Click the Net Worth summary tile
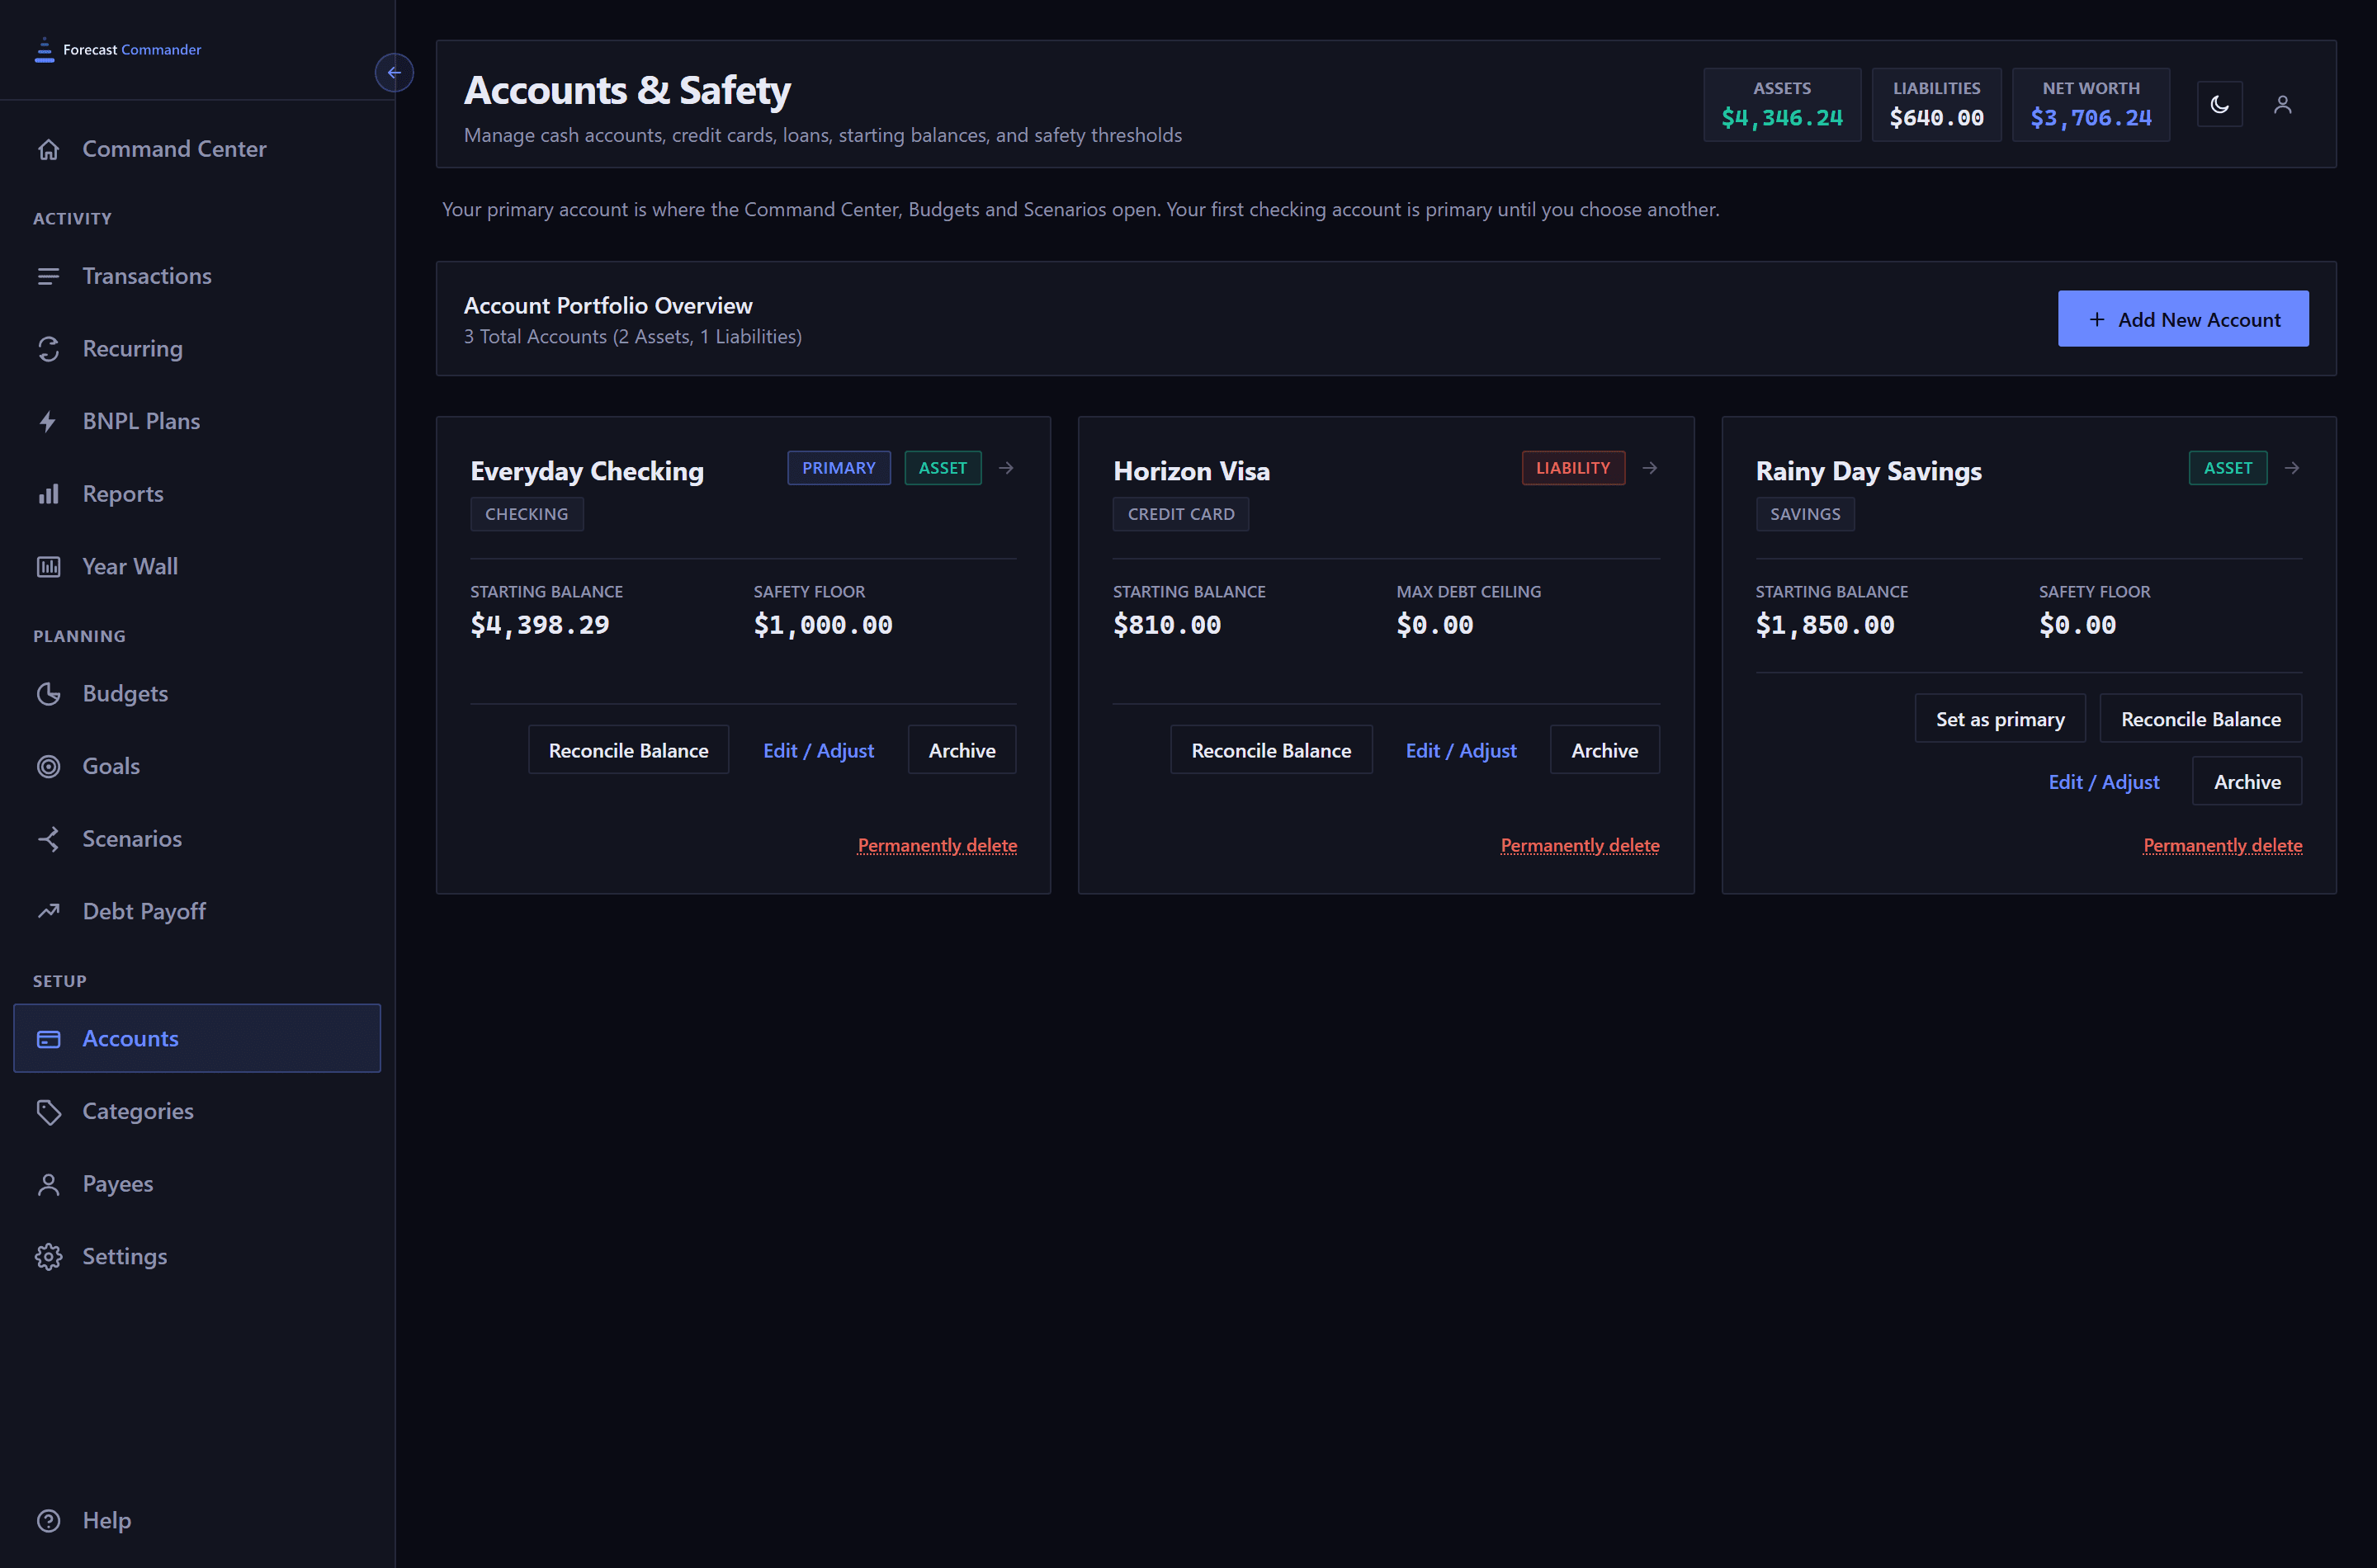Image resolution: width=2377 pixels, height=1568 pixels. coord(2091,104)
